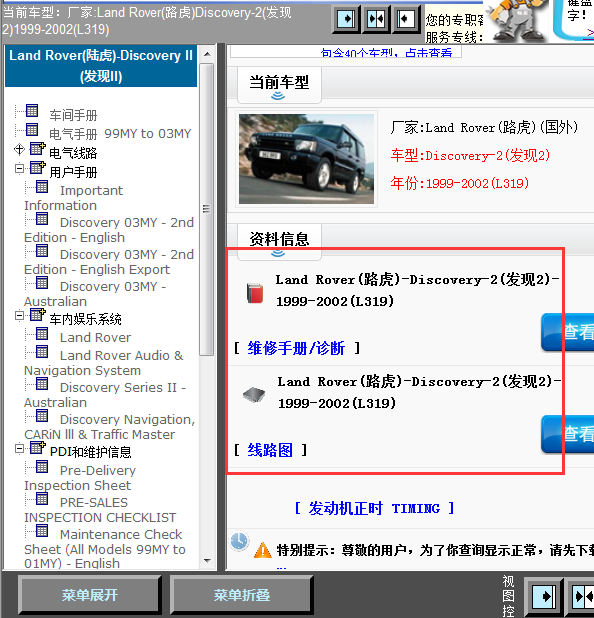The image size is (594, 618).
Task: Expand the 电气线路 tree node
Action: pyautogui.click(x=19, y=149)
